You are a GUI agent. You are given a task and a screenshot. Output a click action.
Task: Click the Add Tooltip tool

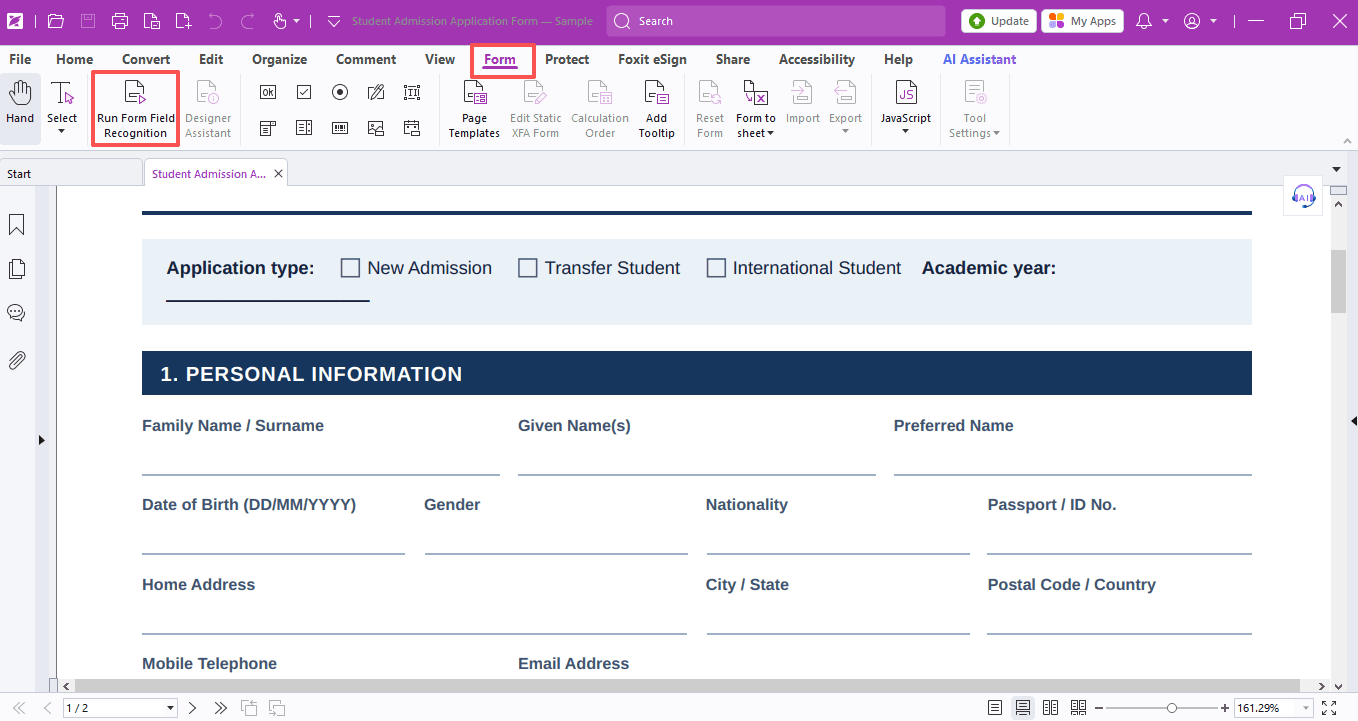click(657, 108)
